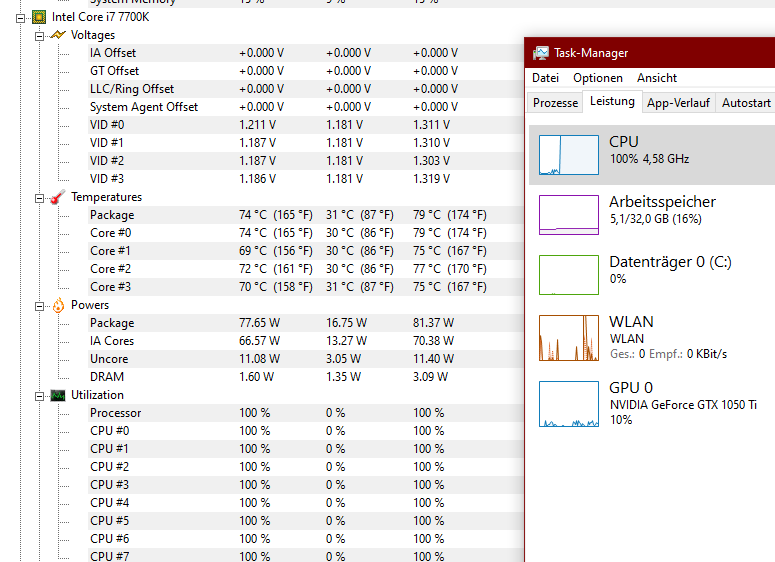This screenshot has height=562, width=775.
Task: Collapse the Powers section
Action: coord(39,306)
